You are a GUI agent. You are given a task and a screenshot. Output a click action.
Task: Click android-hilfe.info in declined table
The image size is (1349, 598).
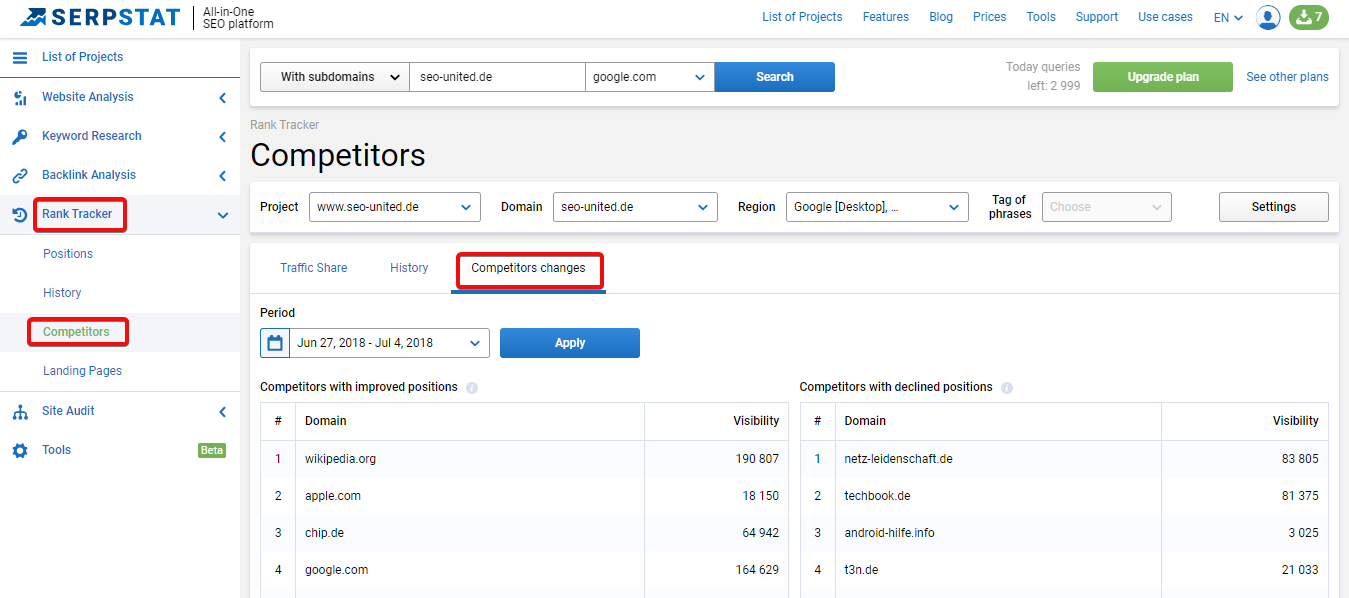coord(889,533)
